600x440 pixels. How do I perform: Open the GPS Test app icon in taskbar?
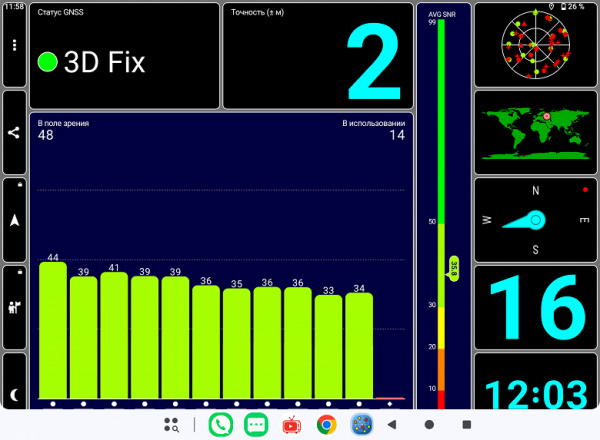tap(362, 425)
